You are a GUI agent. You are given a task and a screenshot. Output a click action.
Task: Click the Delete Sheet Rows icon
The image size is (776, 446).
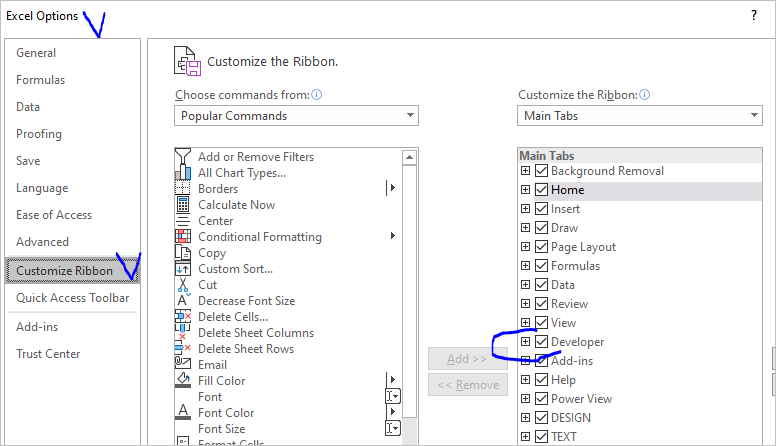tap(182, 348)
